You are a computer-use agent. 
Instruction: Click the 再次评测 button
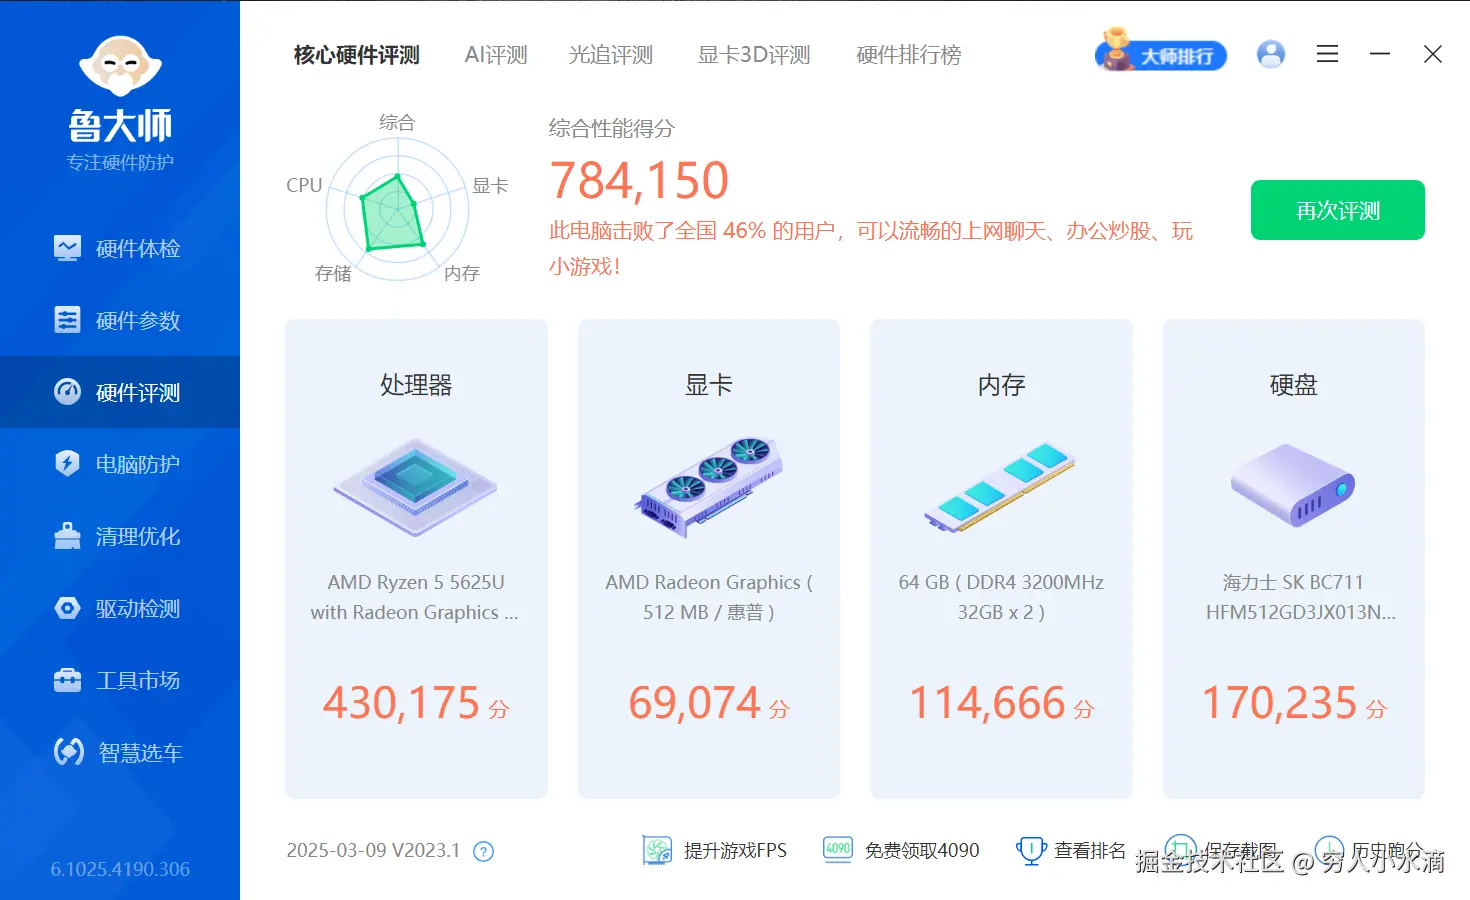[x=1337, y=210]
